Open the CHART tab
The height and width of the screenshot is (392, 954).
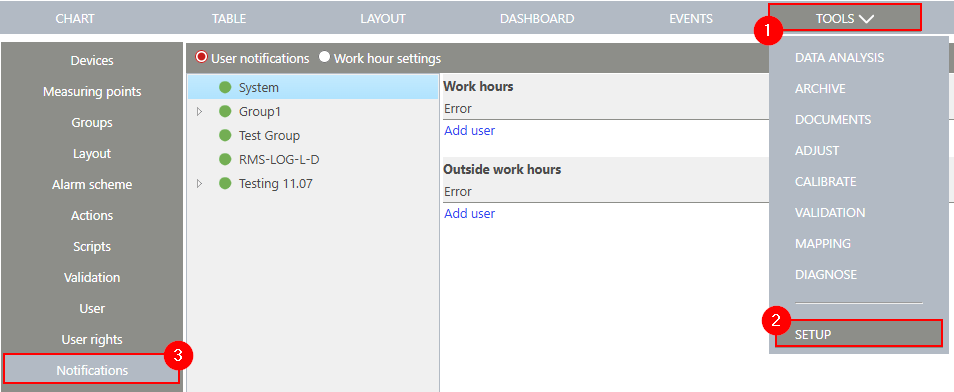[75, 18]
